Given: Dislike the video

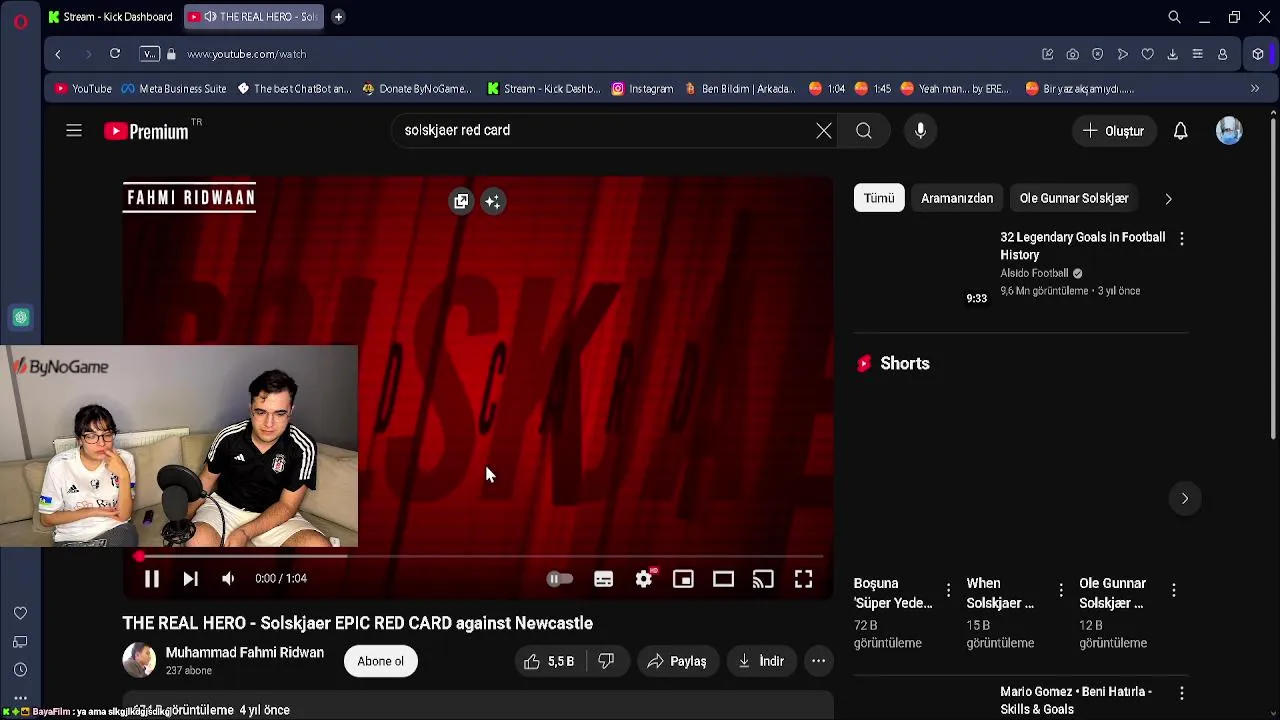Looking at the screenshot, I should (606, 661).
